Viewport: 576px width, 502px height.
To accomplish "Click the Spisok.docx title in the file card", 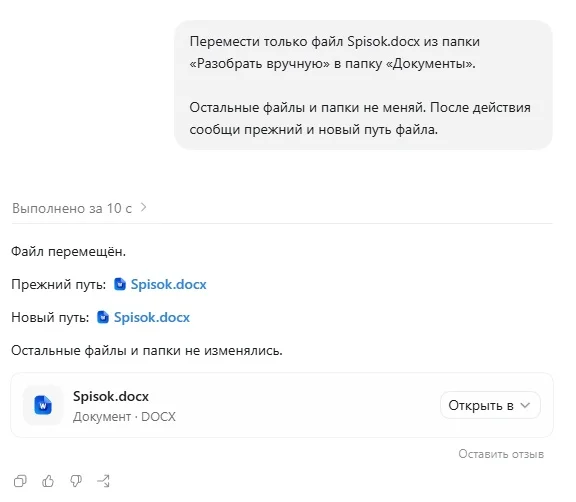I will coord(111,396).
